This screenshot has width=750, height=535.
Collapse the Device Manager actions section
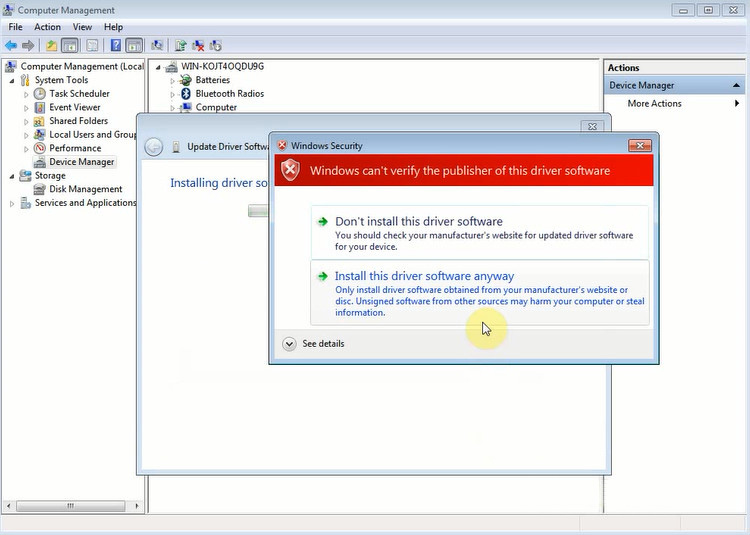736,86
